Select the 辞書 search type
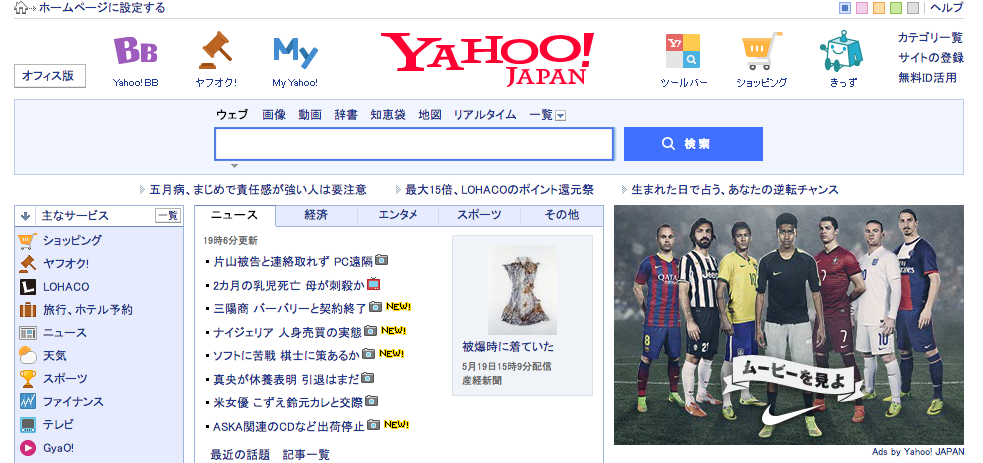This screenshot has height=463, width=983. [346, 115]
